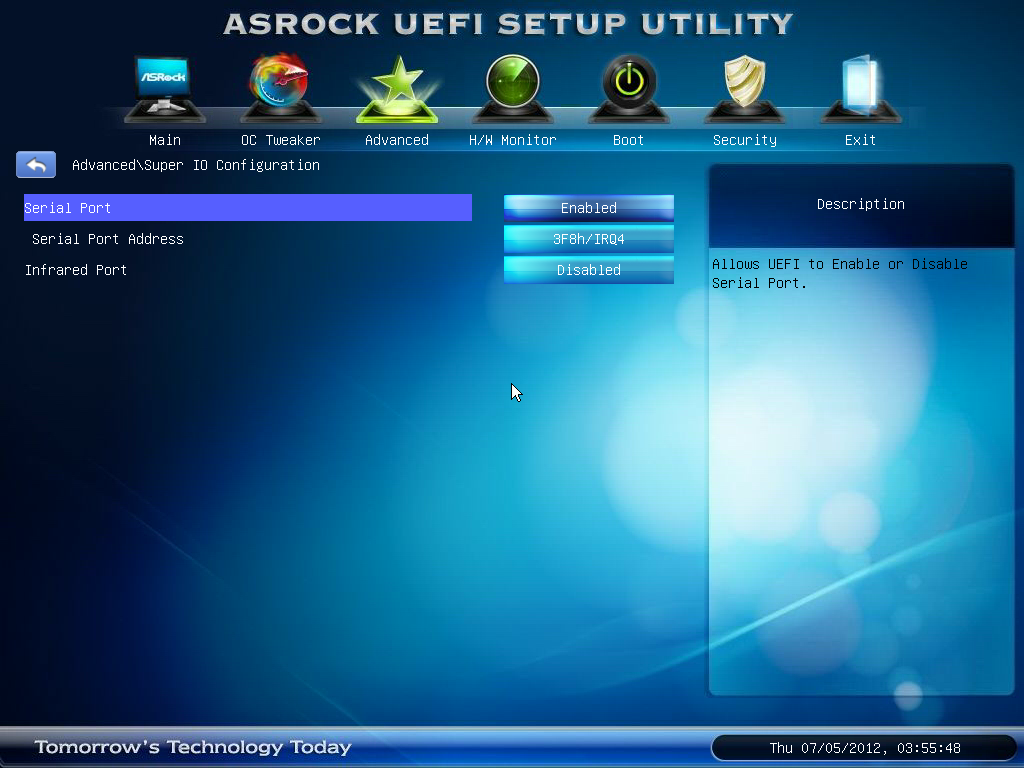Switch to the Boot tab label

[628, 140]
